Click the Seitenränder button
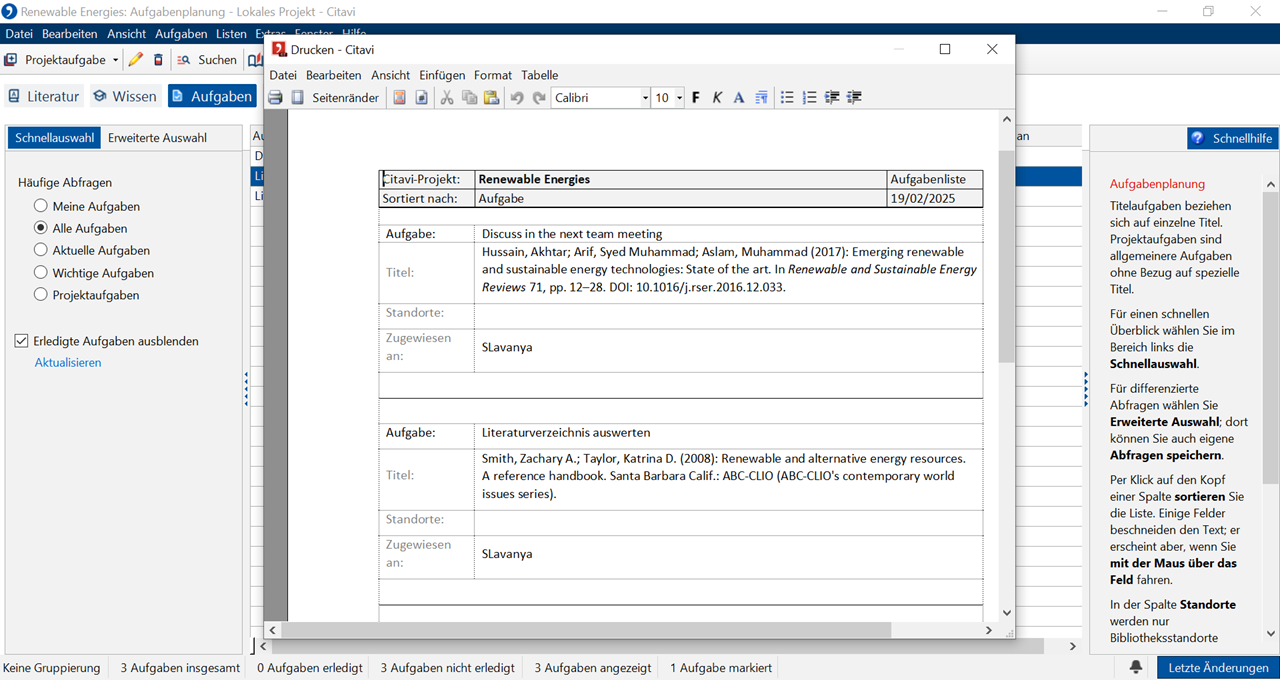Image resolution: width=1280 pixels, height=680 pixels. point(345,97)
